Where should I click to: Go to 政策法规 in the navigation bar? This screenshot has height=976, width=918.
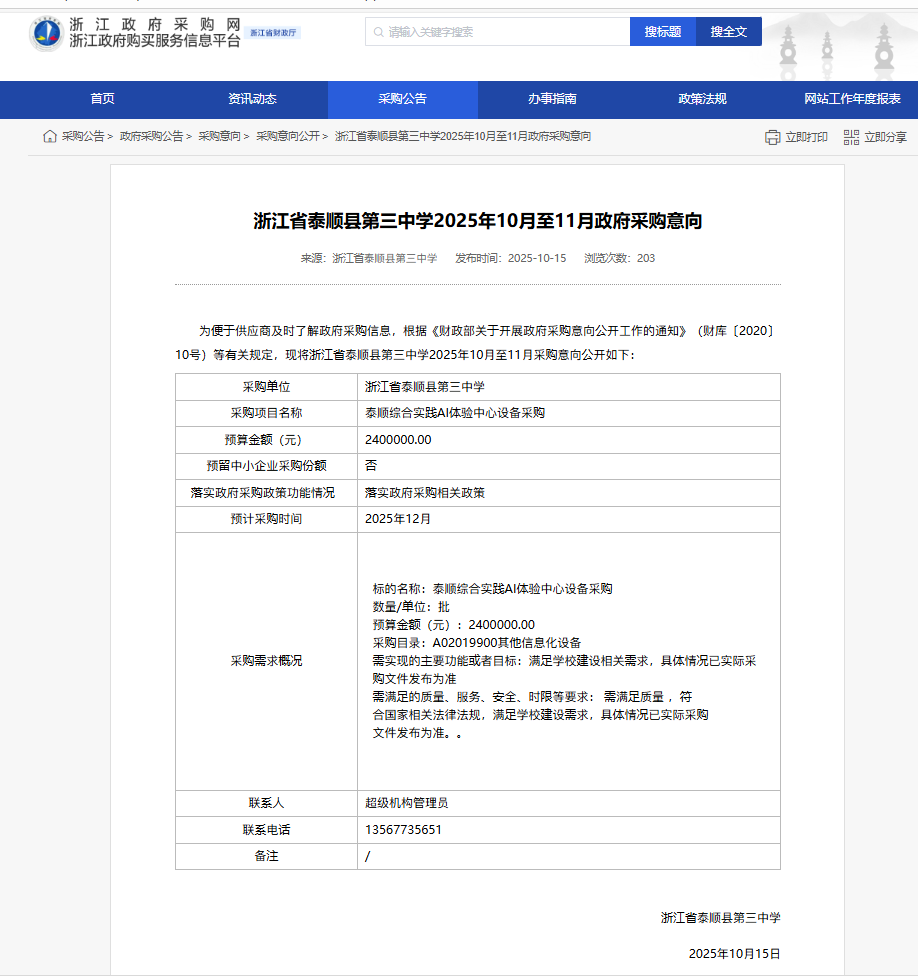point(702,99)
